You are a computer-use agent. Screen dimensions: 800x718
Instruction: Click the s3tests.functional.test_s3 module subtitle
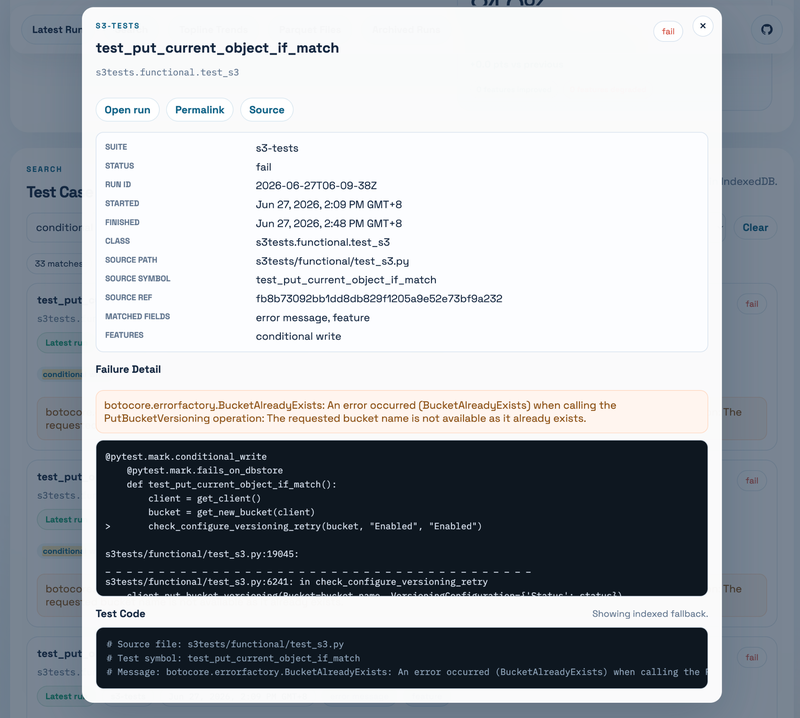point(167,72)
